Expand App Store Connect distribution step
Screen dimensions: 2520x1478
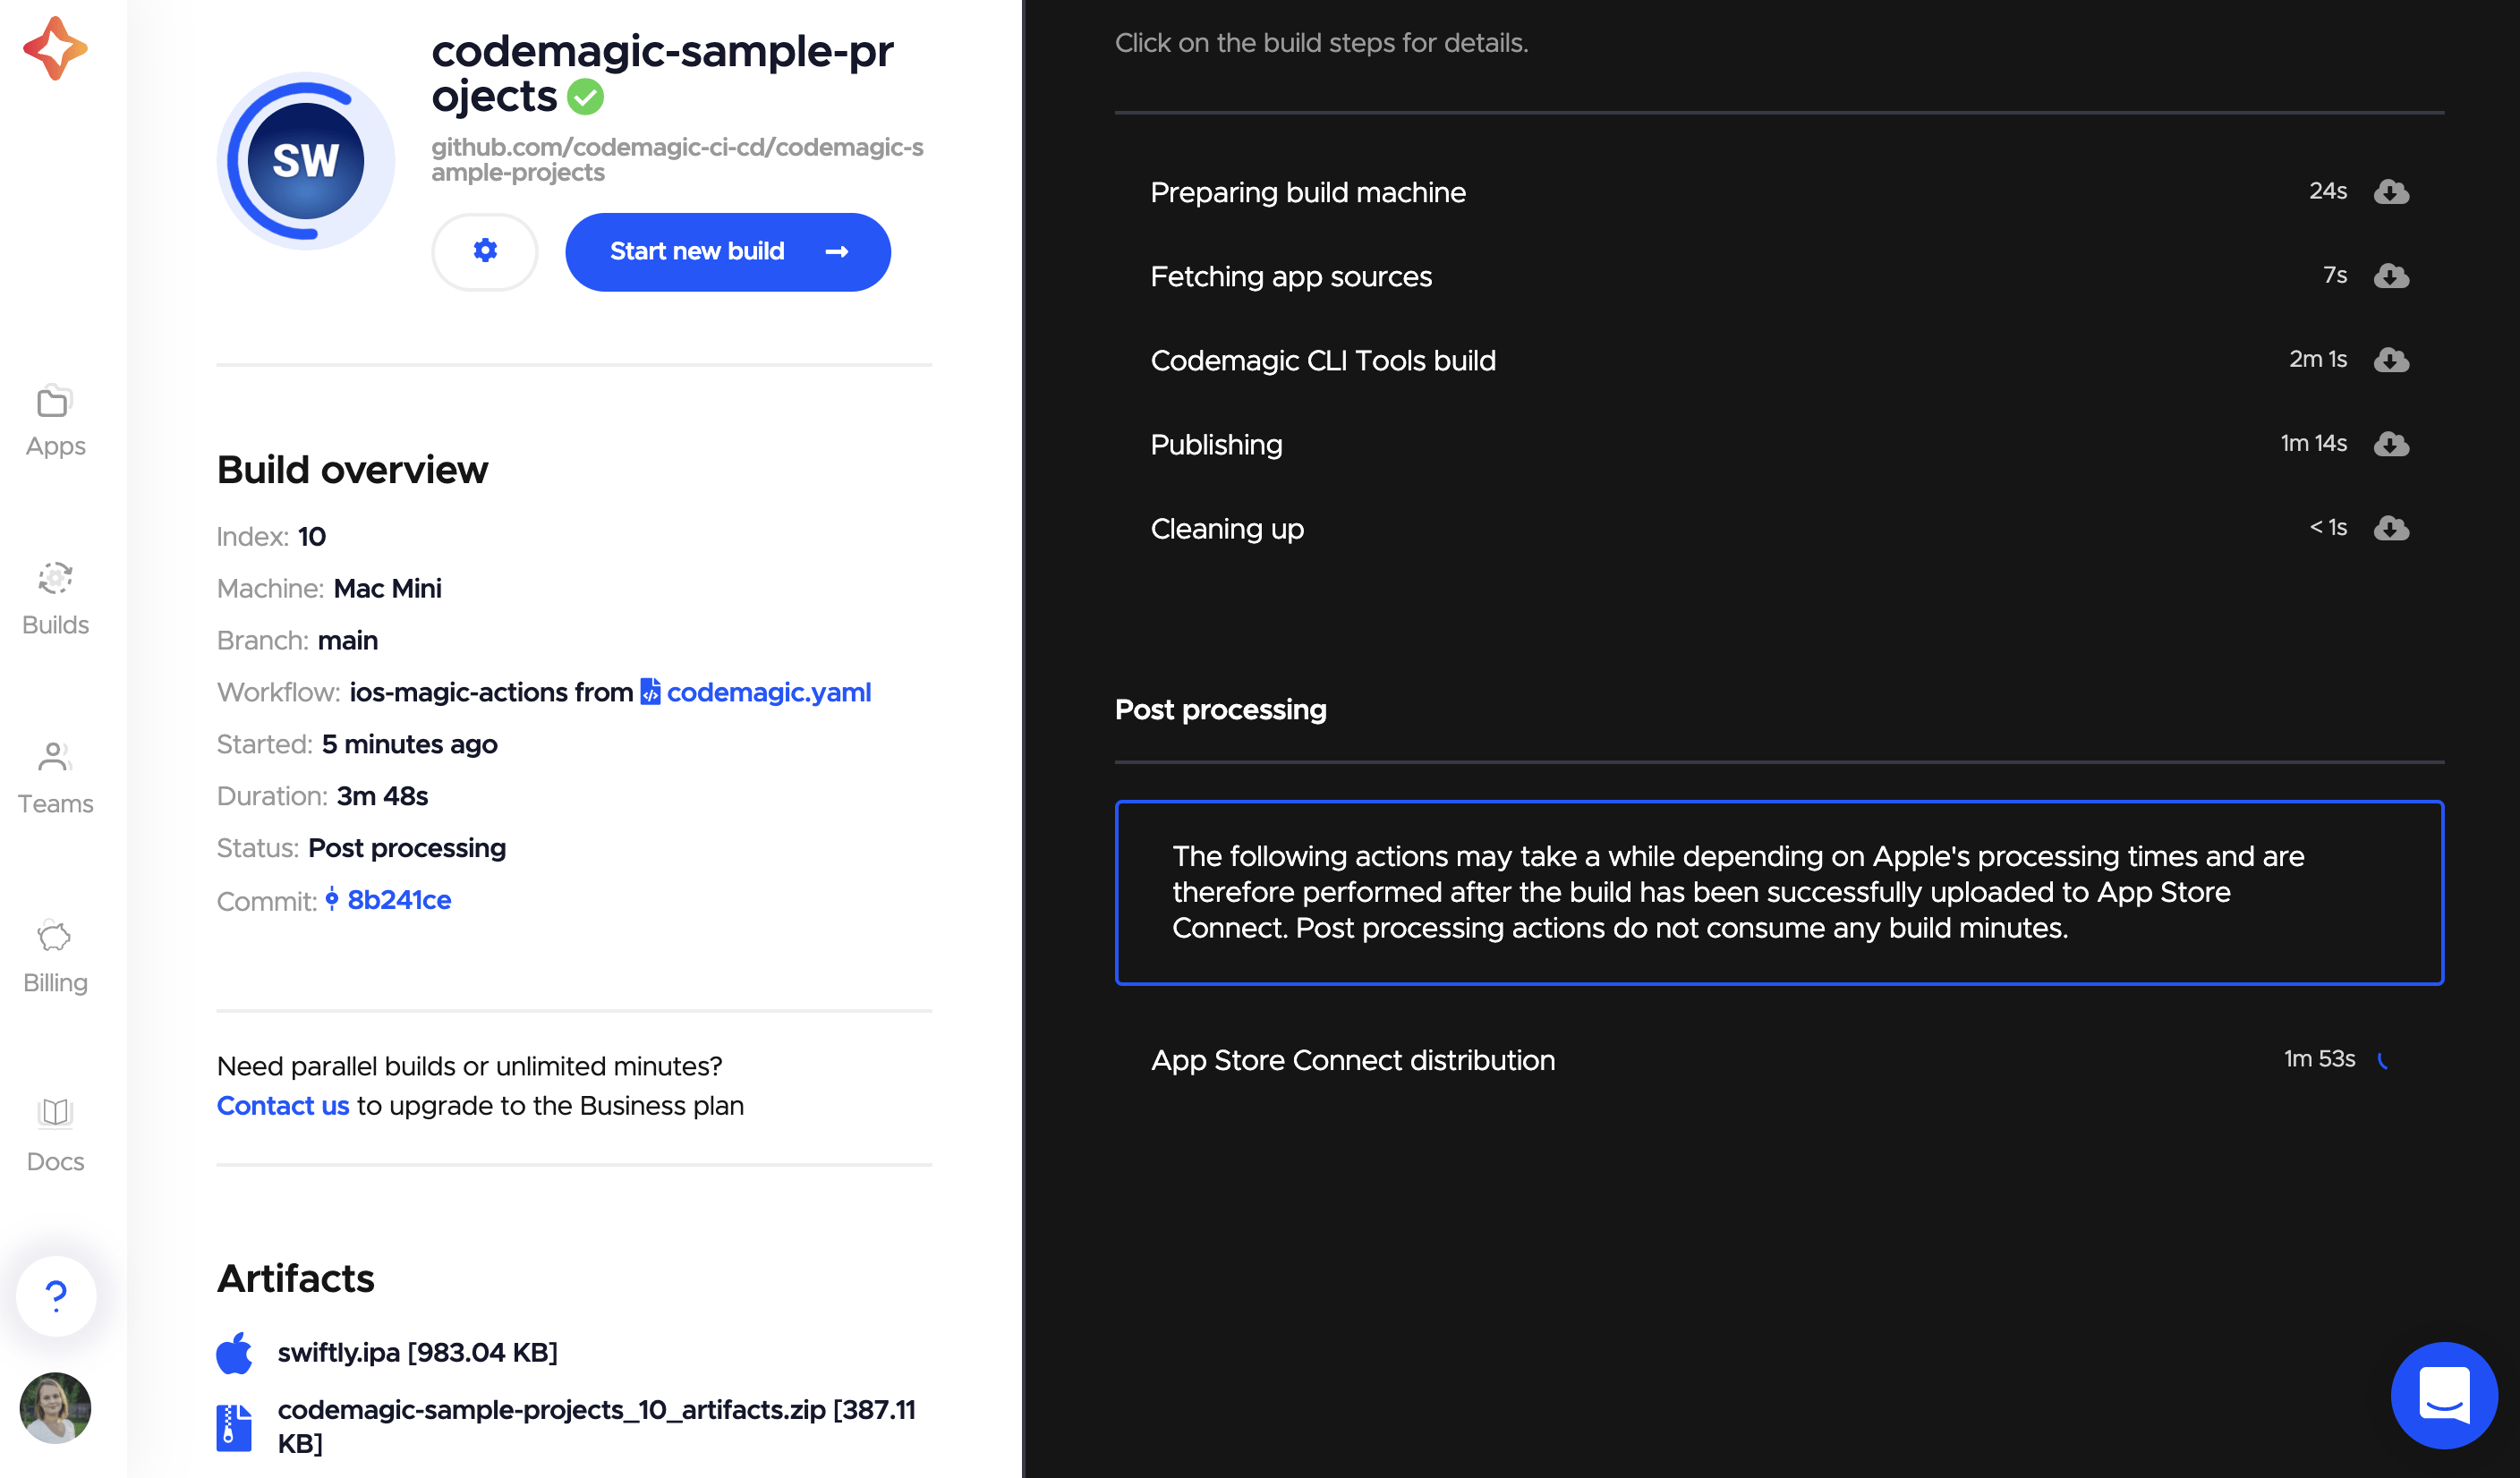1780,1060
